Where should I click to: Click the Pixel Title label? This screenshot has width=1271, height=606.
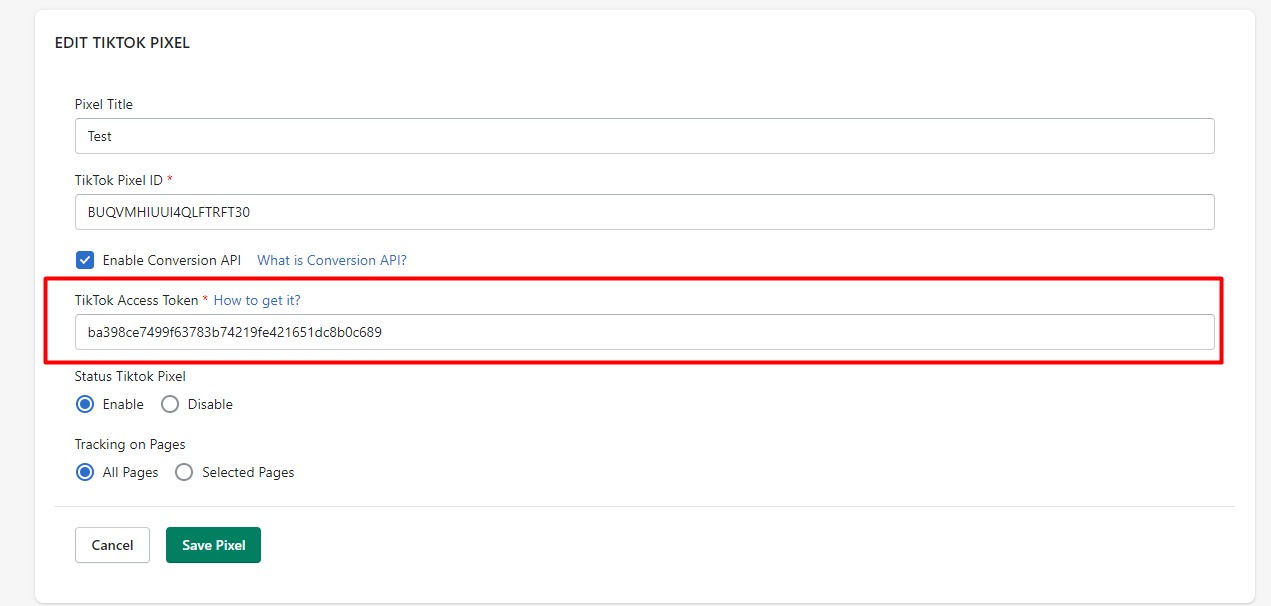click(x=104, y=104)
